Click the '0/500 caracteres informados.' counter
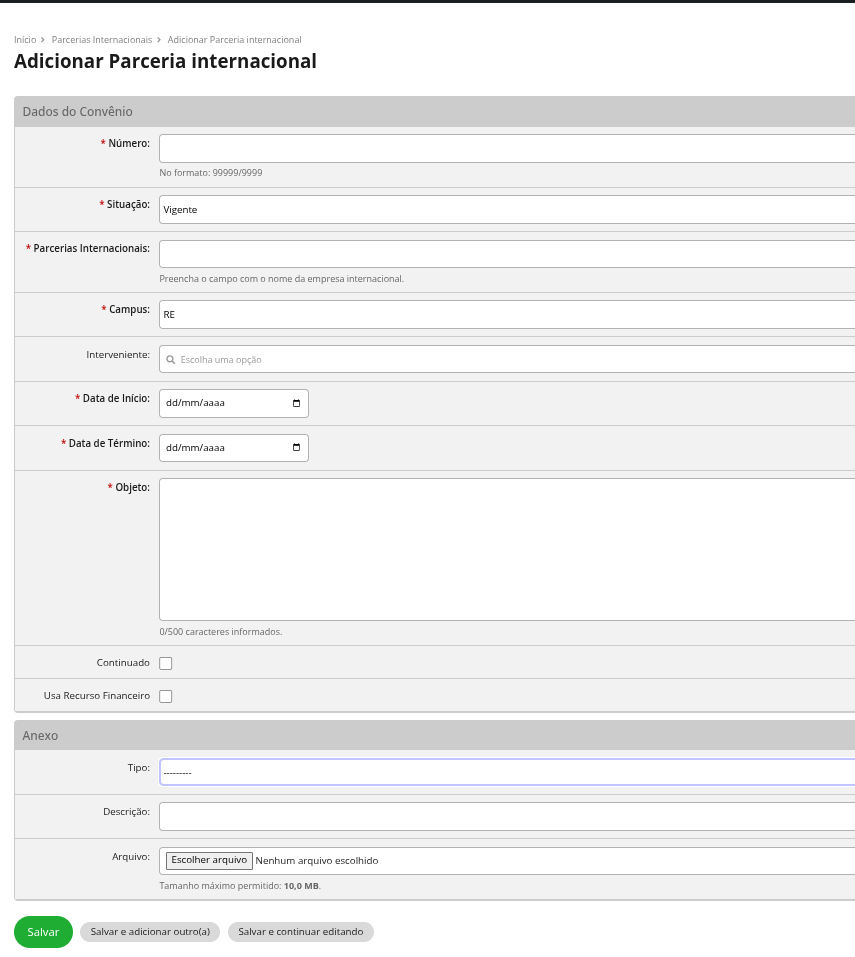Viewport: 855px width, 957px height. pyautogui.click(x=221, y=632)
